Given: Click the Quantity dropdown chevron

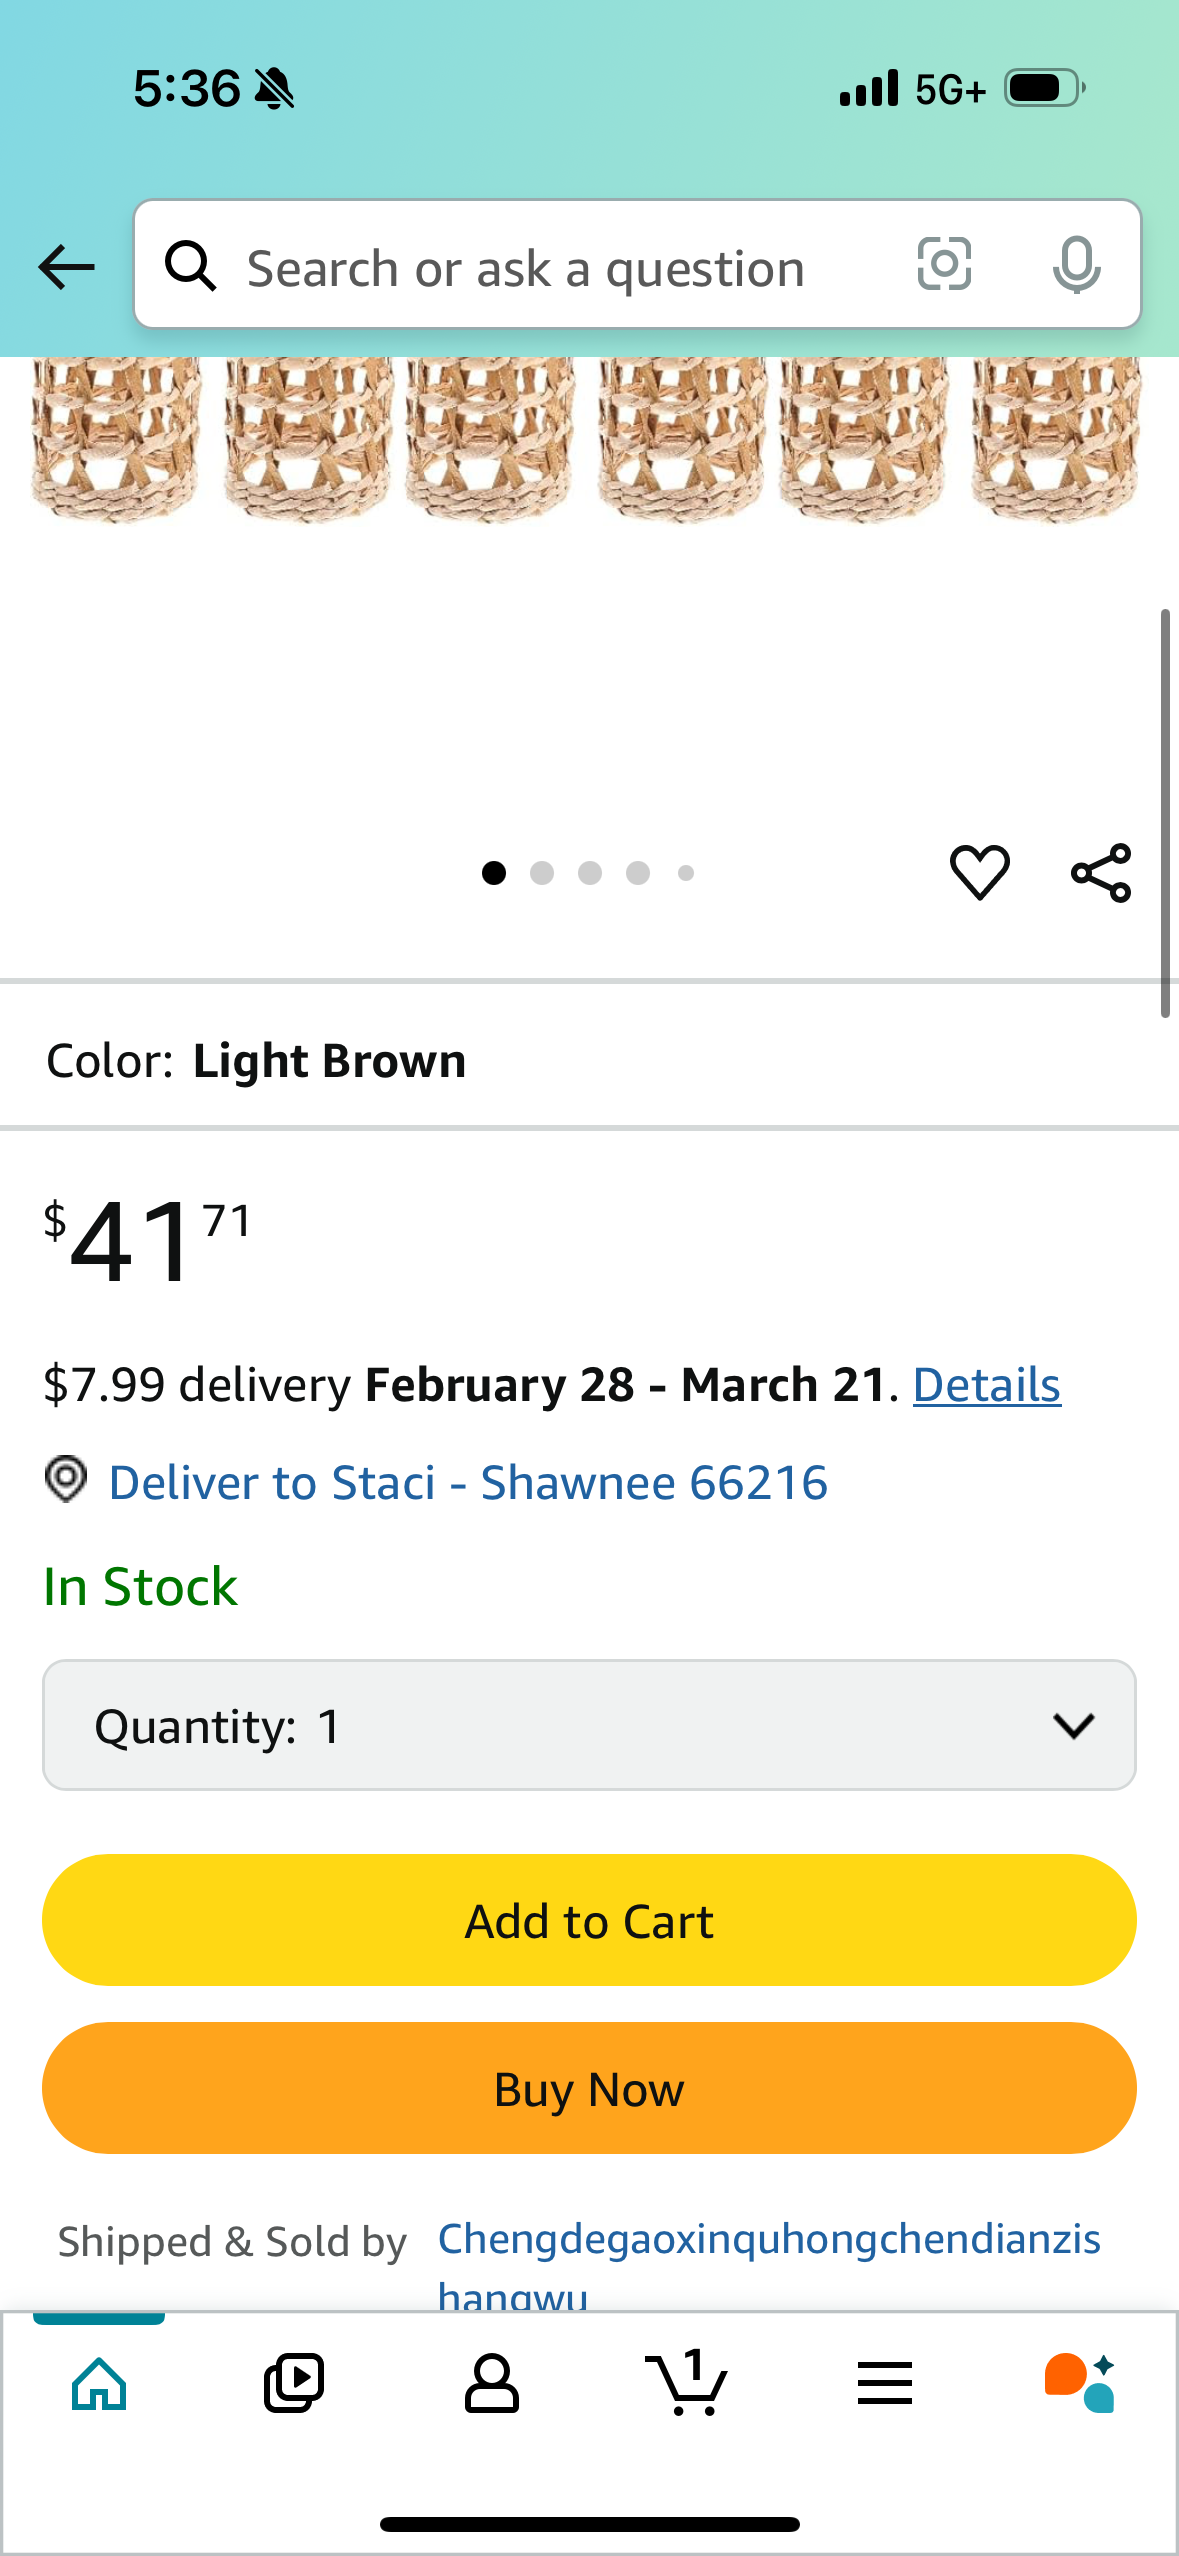Looking at the screenshot, I should (1074, 1725).
